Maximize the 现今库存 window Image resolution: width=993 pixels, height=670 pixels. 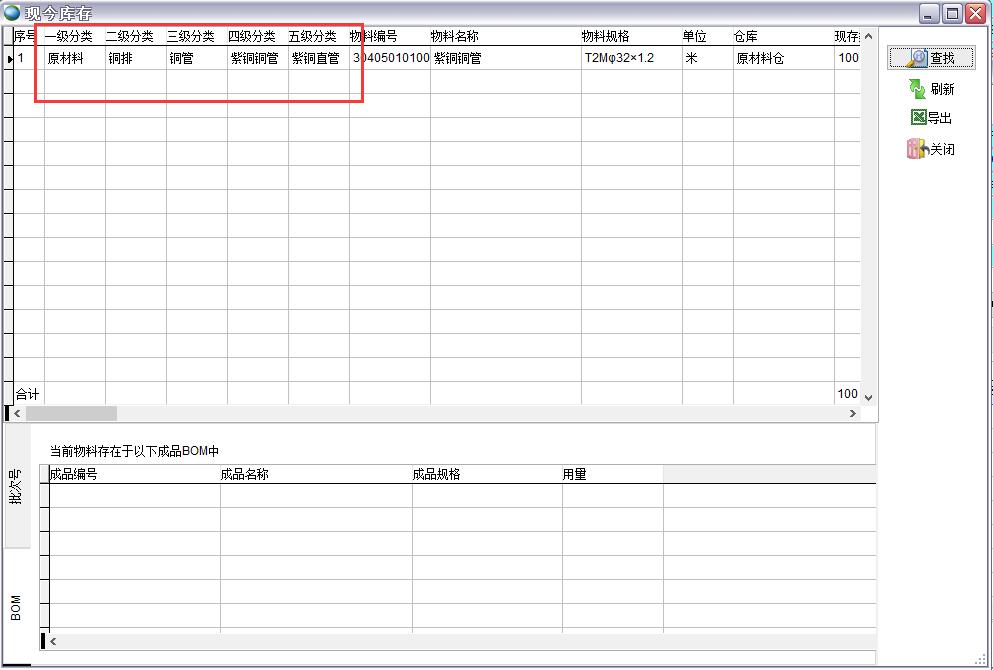click(952, 13)
